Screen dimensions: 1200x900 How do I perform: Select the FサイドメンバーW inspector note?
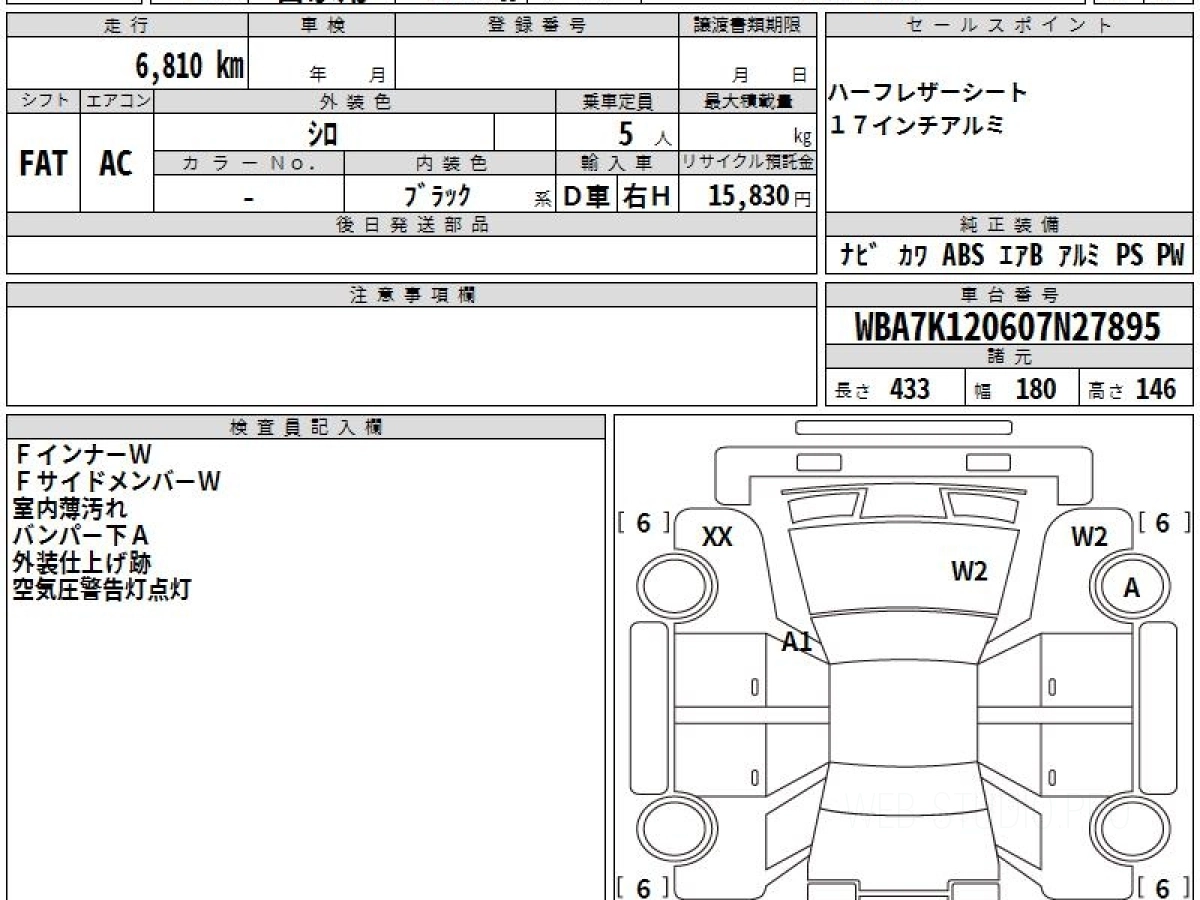click(117, 482)
